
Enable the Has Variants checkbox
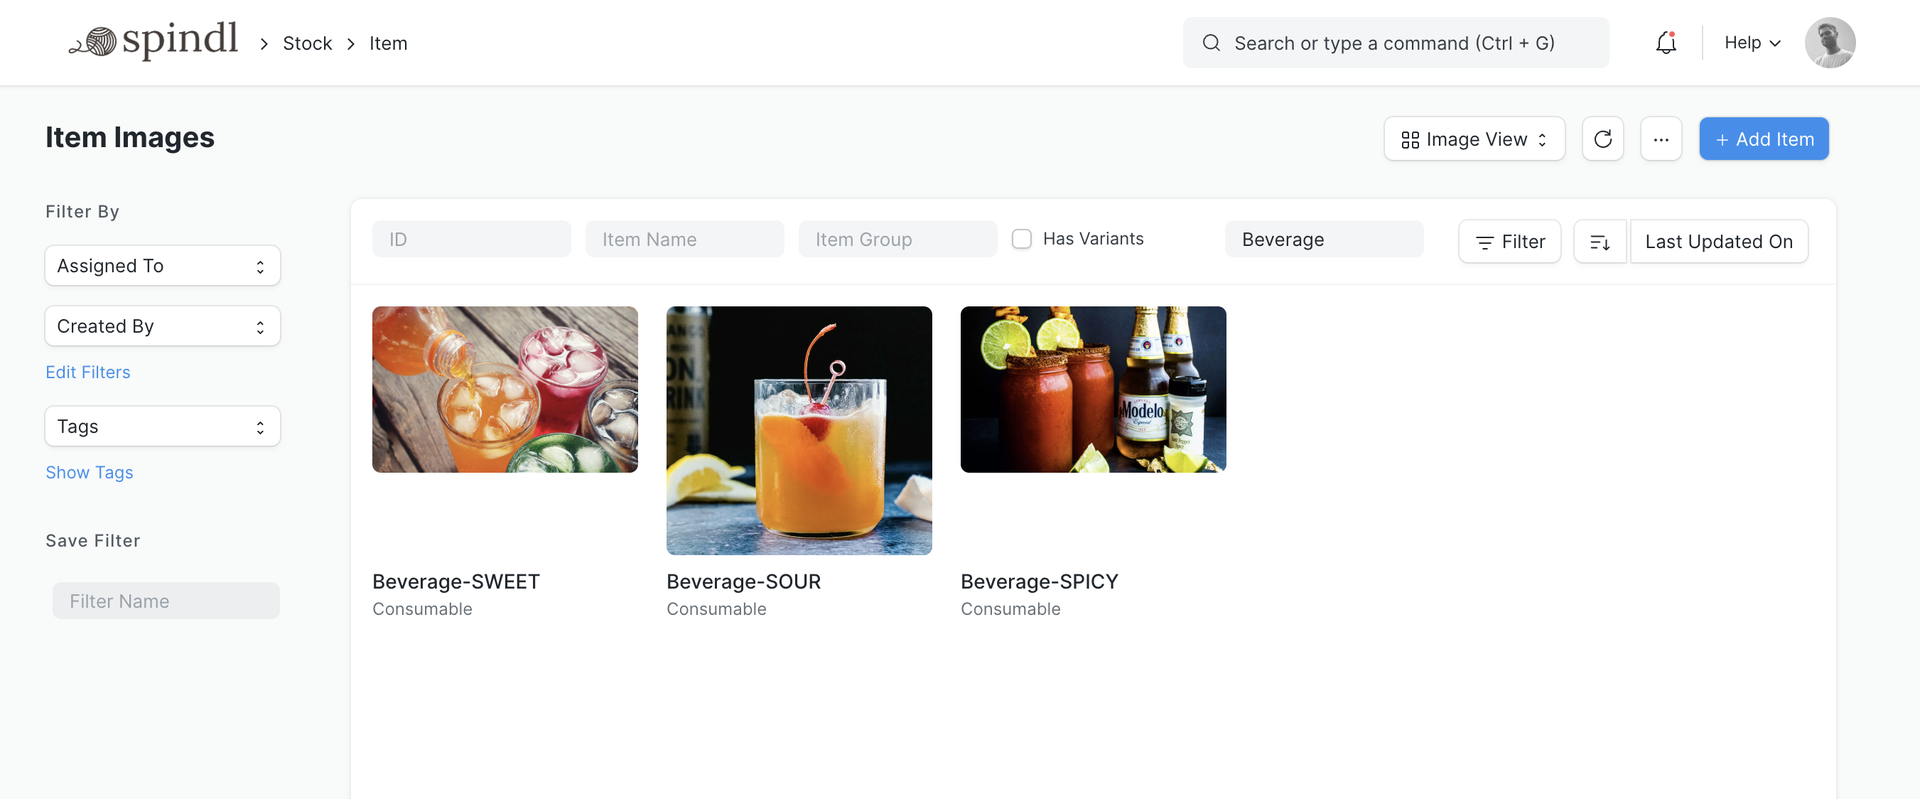coord(1021,239)
